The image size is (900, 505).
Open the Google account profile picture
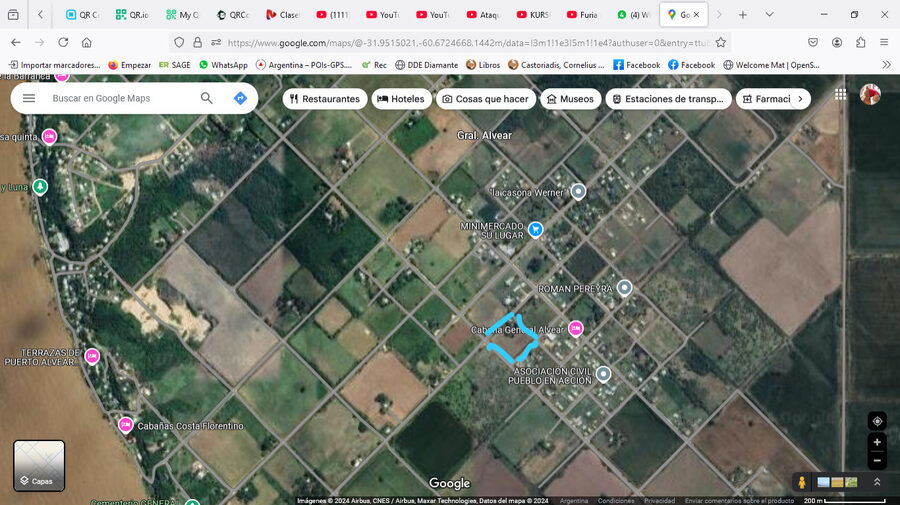point(870,95)
